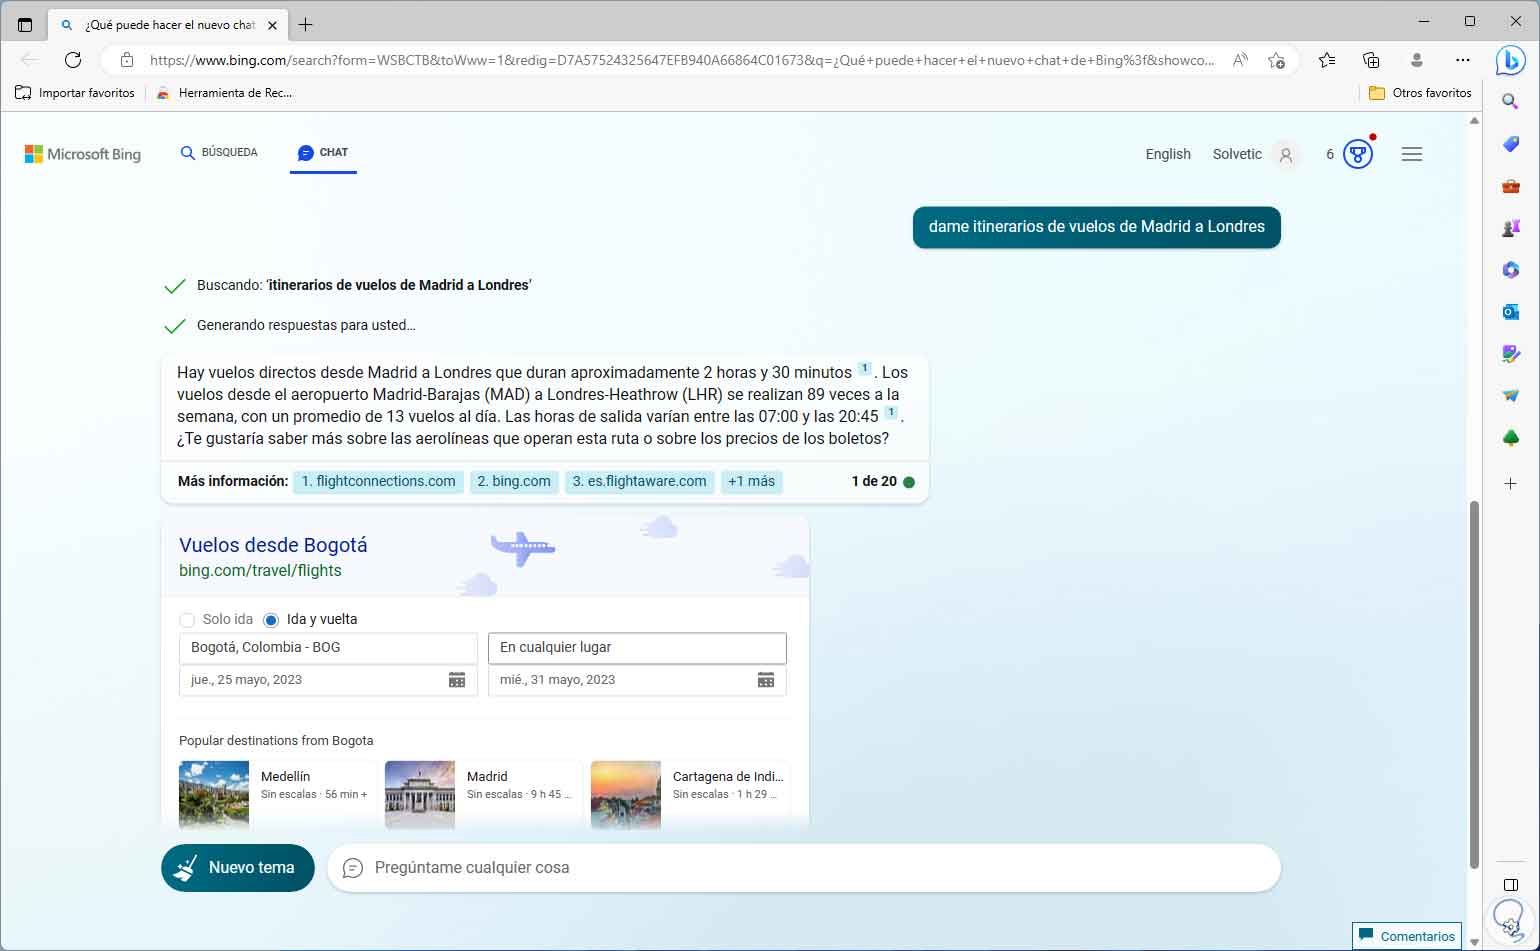Viewport: 1540px width, 951px height.
Task: Open the Drop paper-plane sidebar icon
Action: click(x=1510, y=396)
